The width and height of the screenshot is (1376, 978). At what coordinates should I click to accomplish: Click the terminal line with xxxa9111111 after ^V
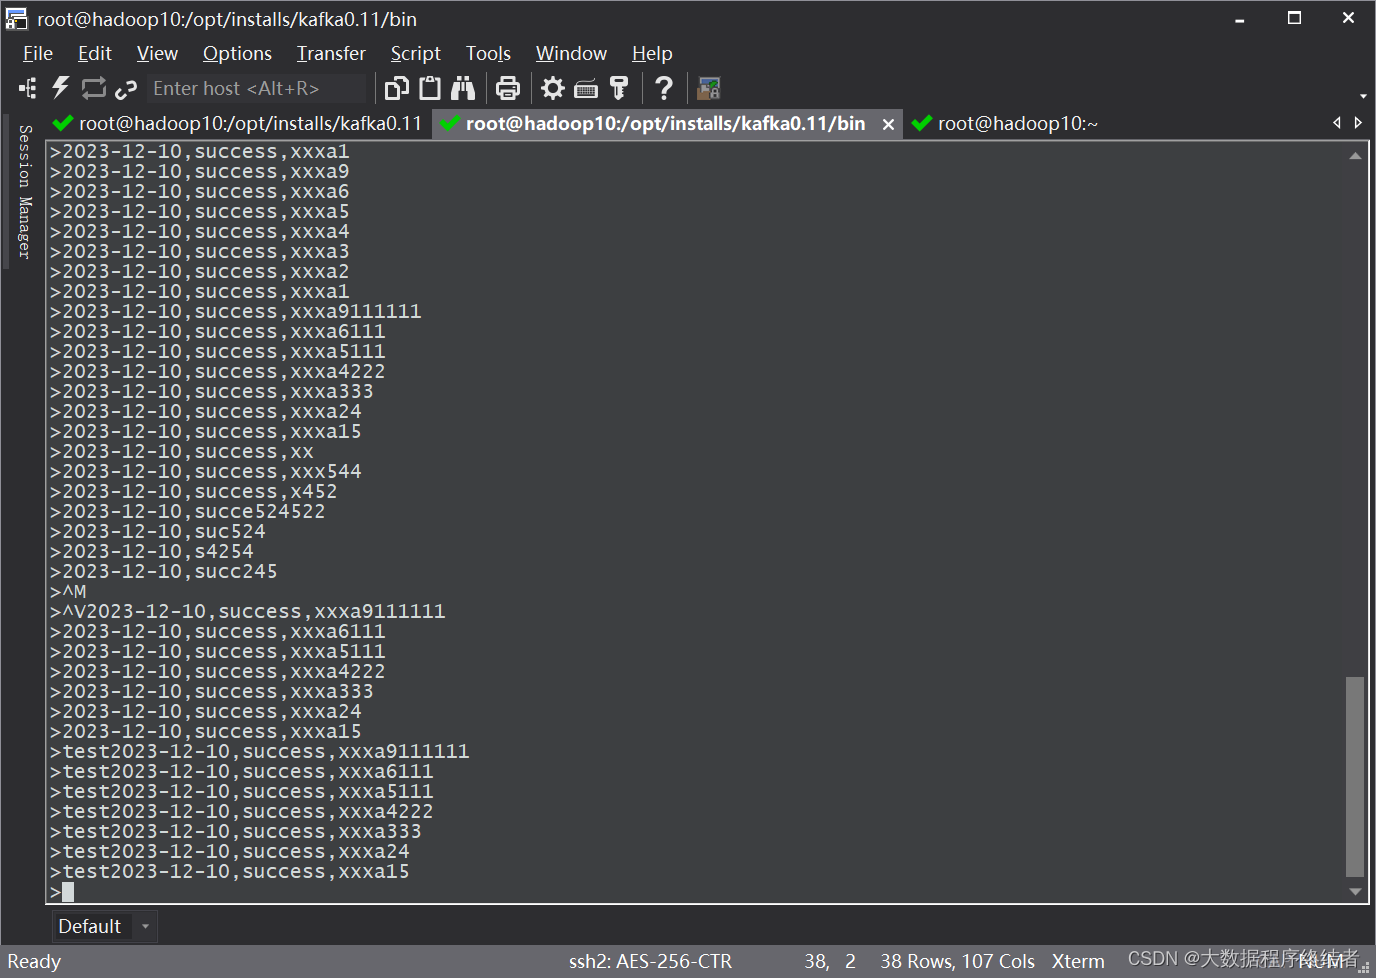(x=247, y=611)
